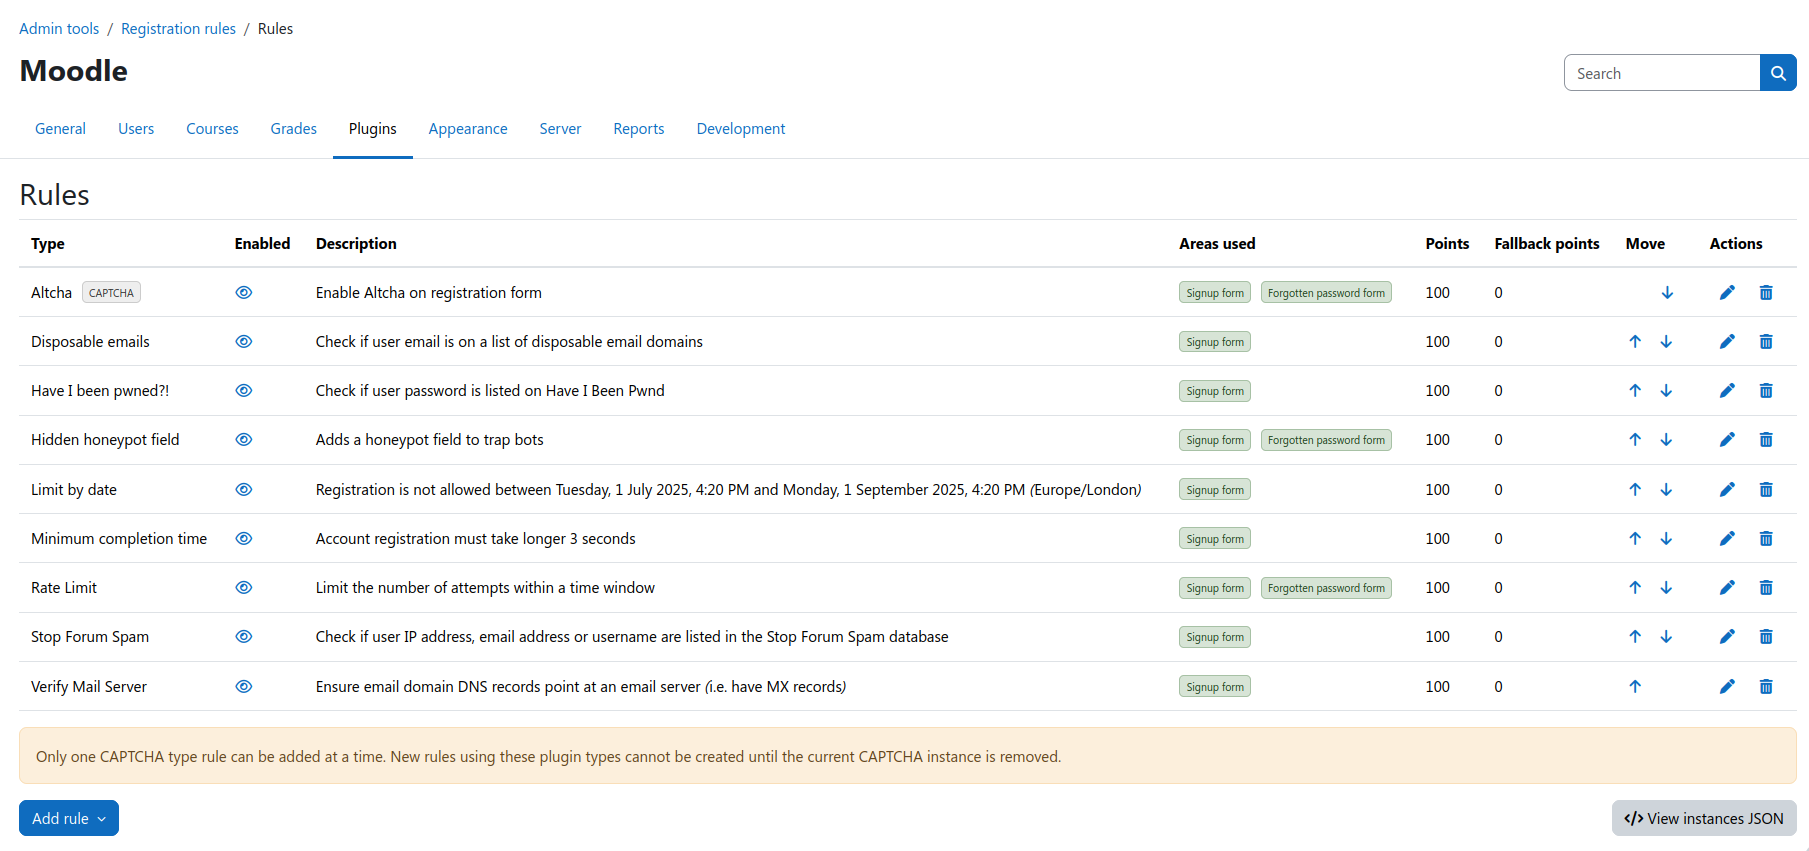Move Limit by date rule up
1809x851 pixels.
click(x=1635, y=490)
